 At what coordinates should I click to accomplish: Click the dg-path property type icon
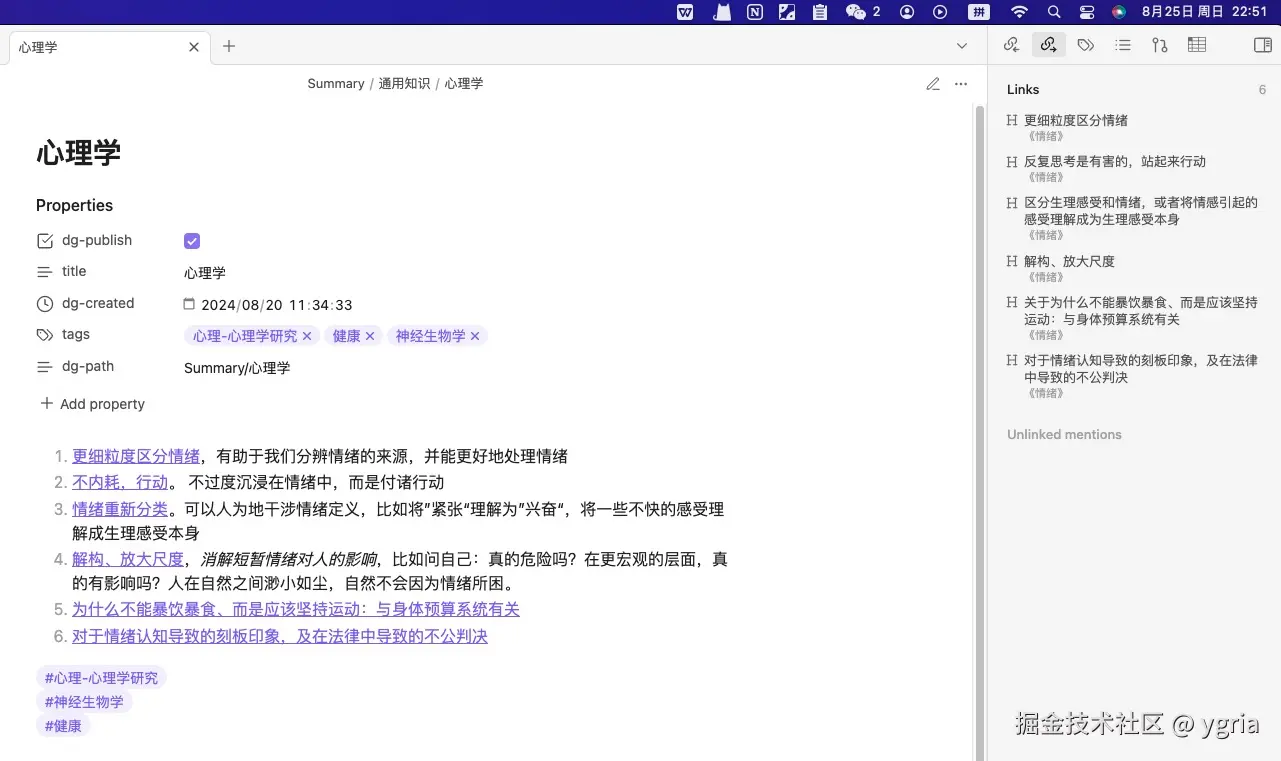point(44,367)
